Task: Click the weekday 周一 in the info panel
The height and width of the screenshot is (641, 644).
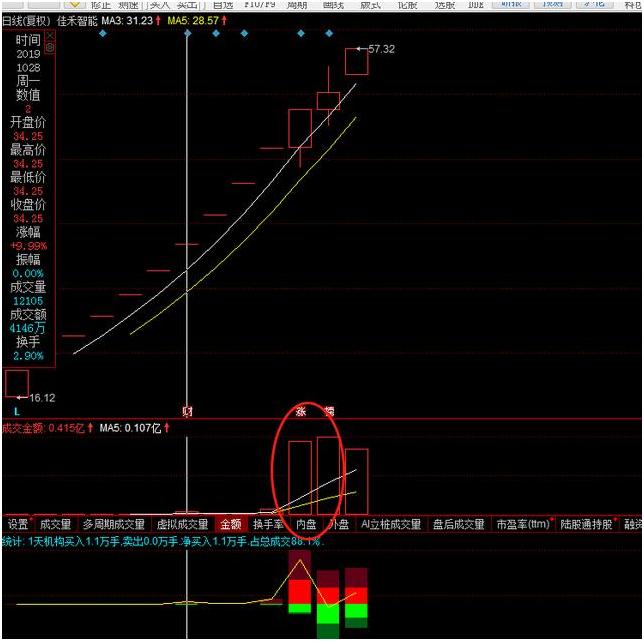Action: pos(28,81)
